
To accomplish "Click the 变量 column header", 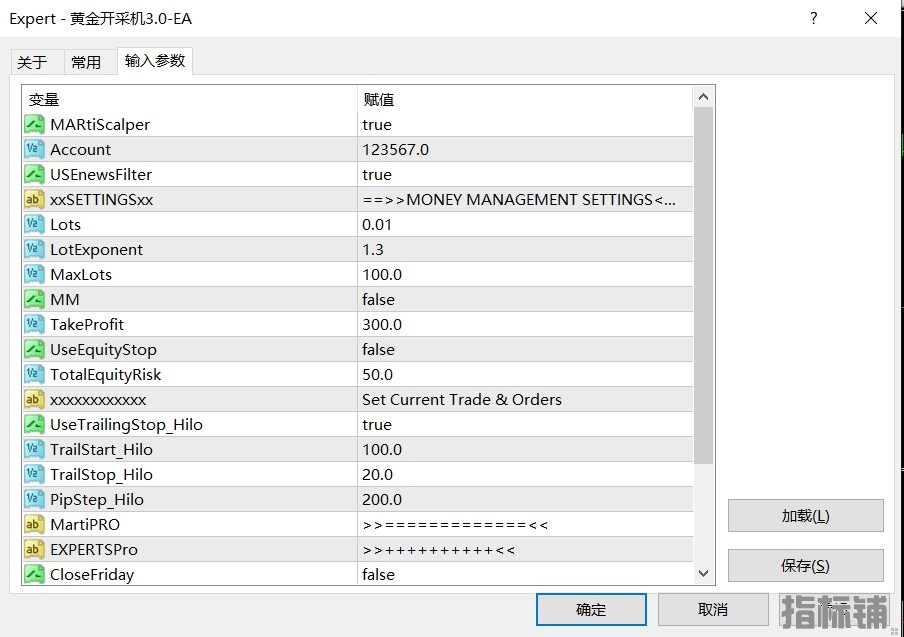I will pos(190,100).
